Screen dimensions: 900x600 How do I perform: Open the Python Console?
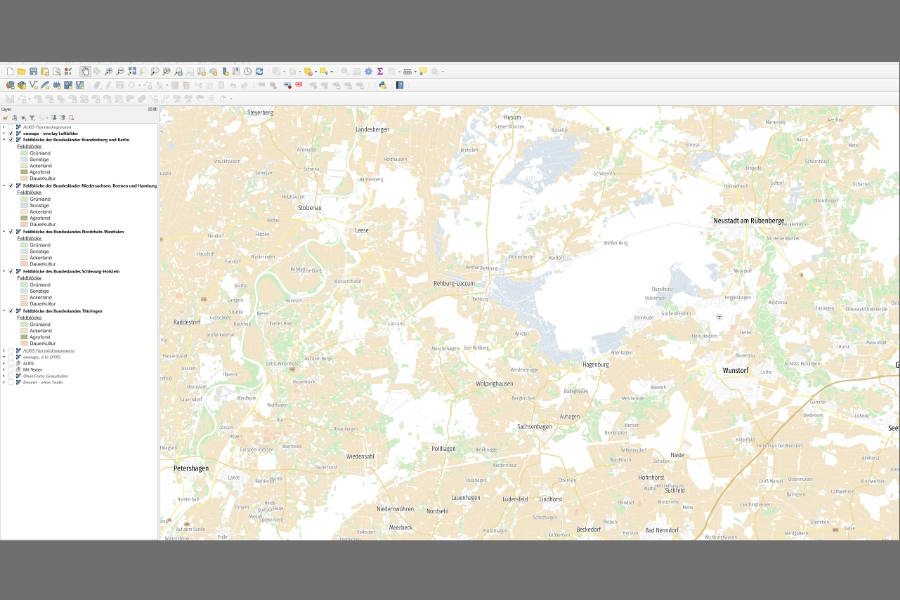pos(383,86)
